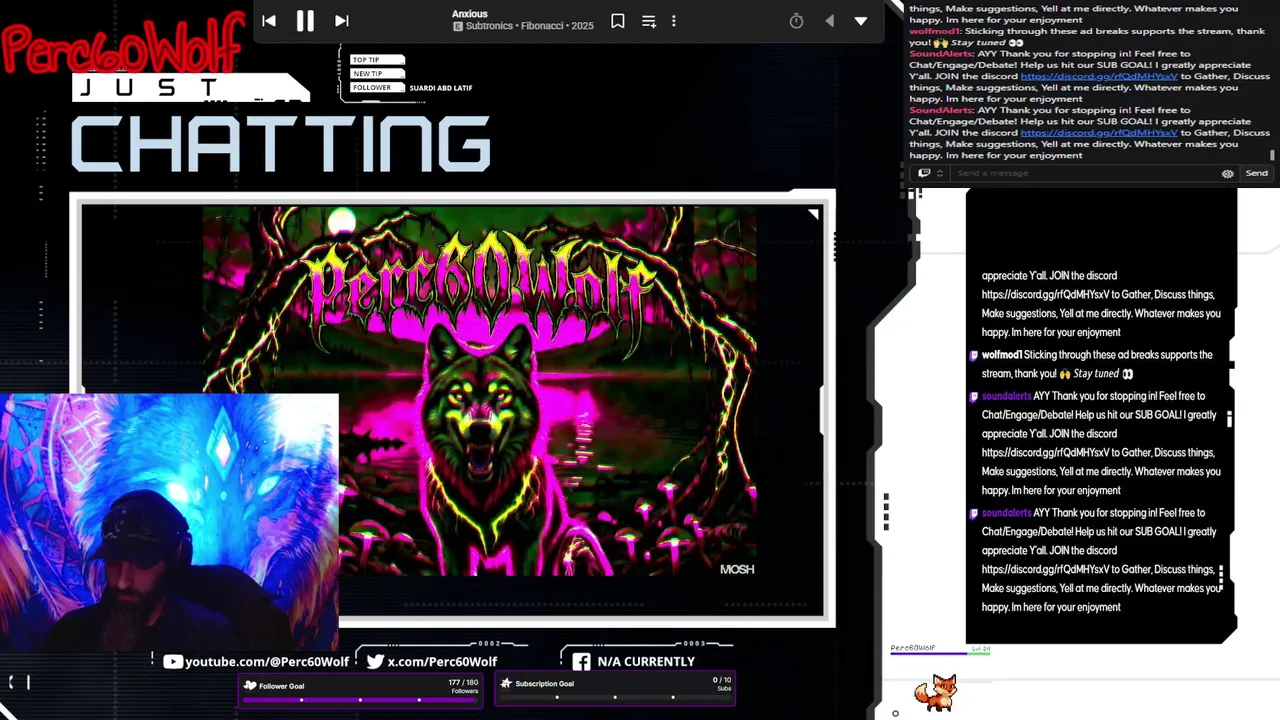Click the Twitch chat scrollbar thumb
Viewport: 1280px width, 720px height.
tap(1272, 155)
